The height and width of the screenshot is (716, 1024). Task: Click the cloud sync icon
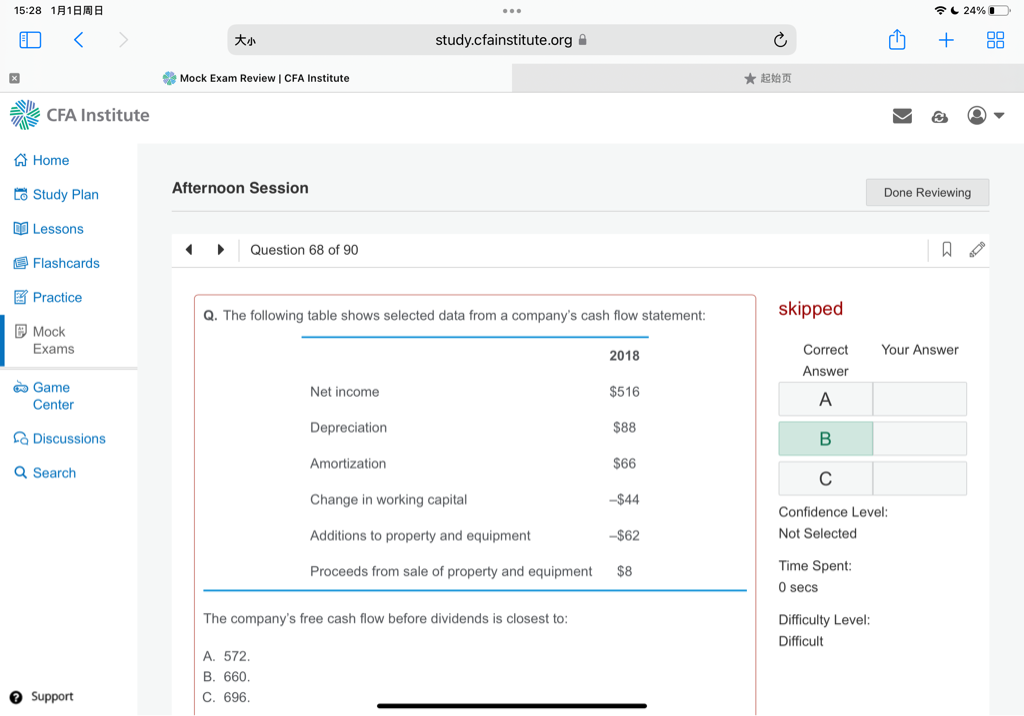pos(939,116)
